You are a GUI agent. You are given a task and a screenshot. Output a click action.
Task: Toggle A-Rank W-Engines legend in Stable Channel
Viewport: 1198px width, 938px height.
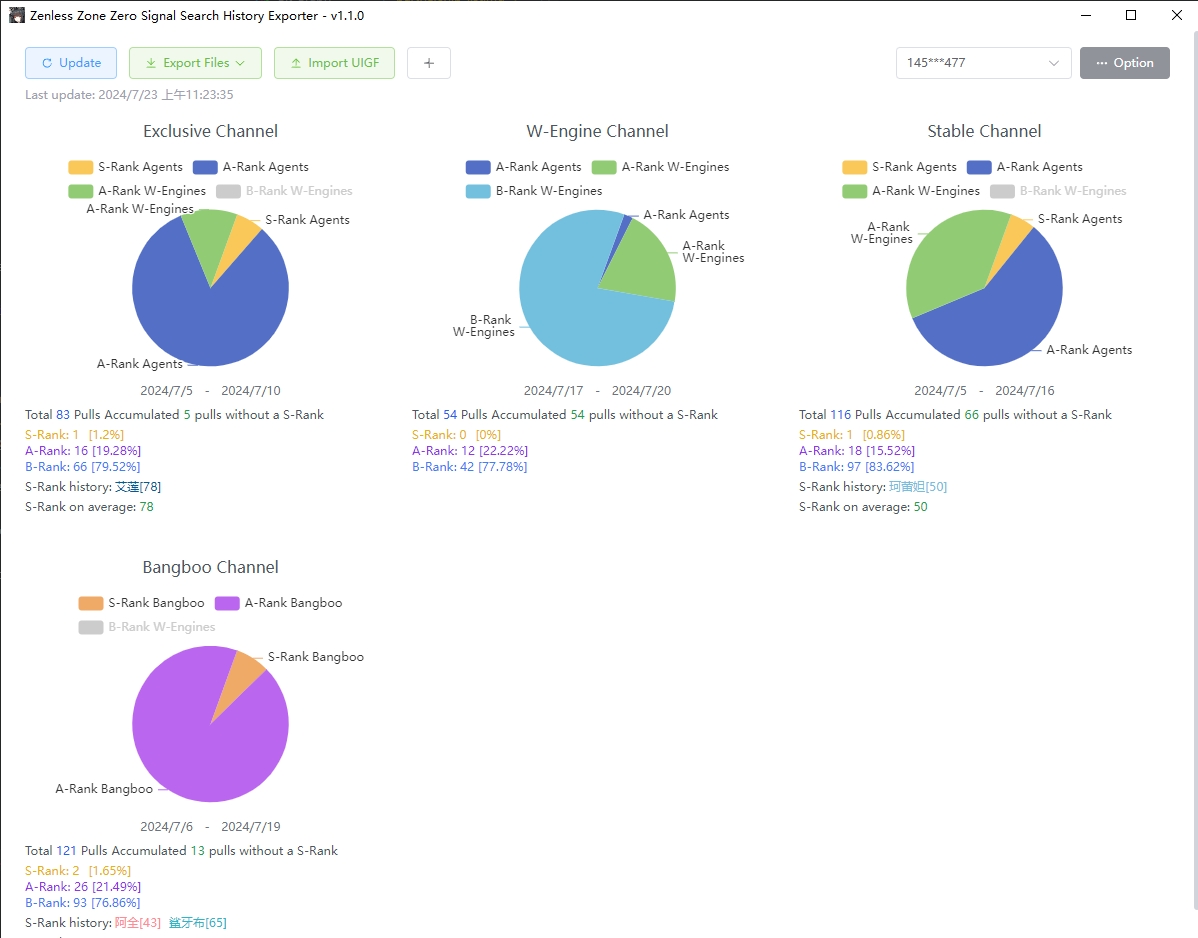(911, 191)
